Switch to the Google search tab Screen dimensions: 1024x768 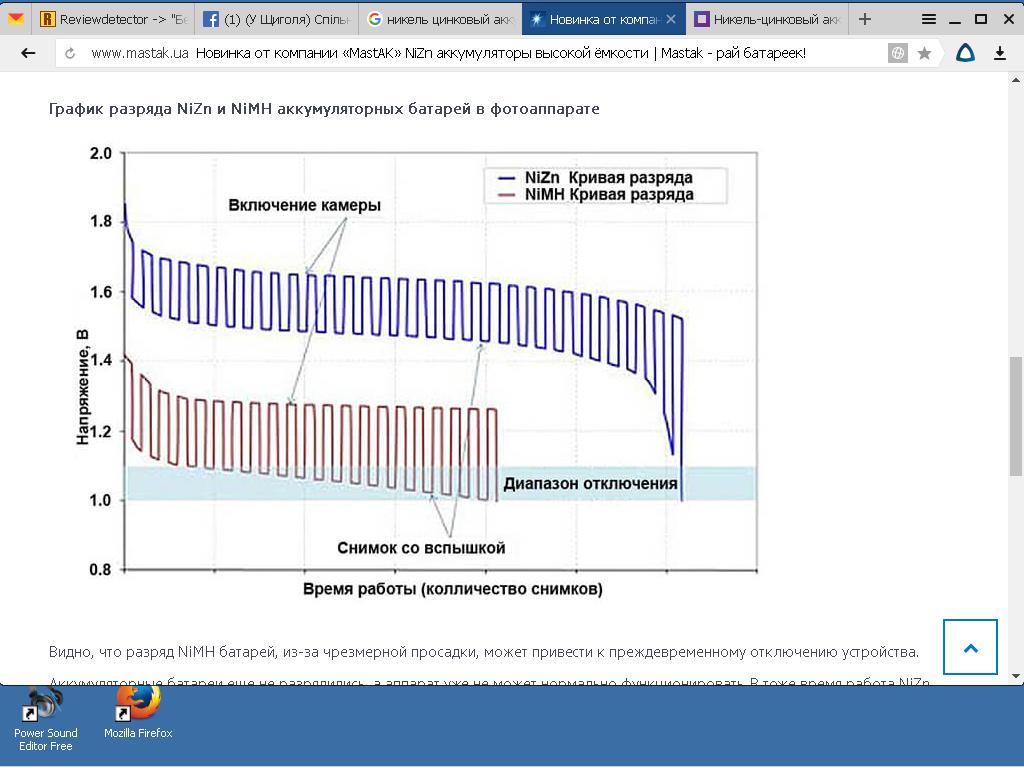(440, 19)
